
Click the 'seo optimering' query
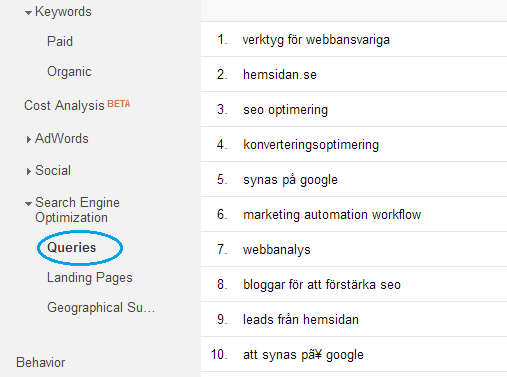[285, 110]
